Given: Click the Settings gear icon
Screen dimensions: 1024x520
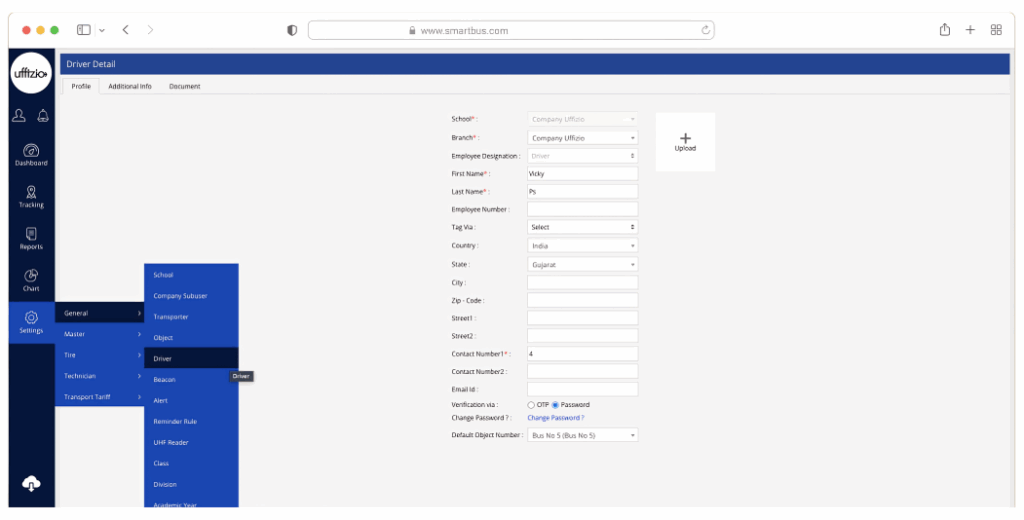Looking at the screenshot, I should click(30, 318).
